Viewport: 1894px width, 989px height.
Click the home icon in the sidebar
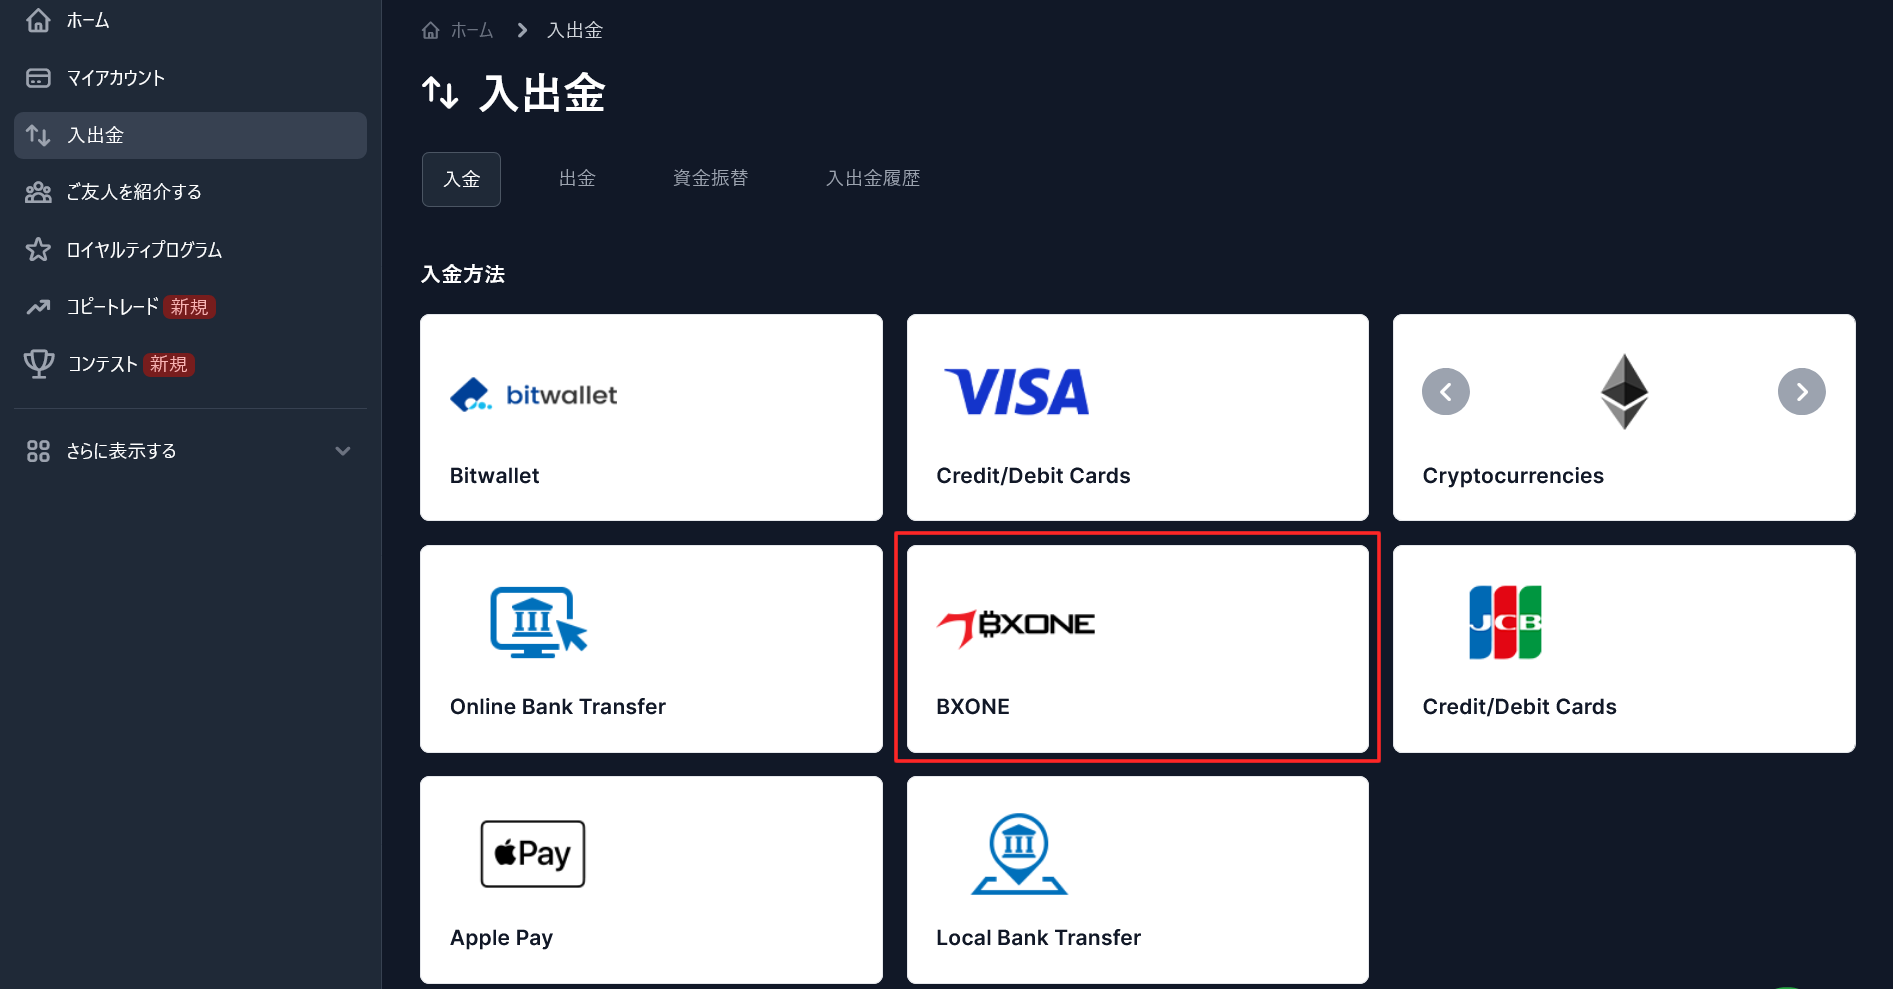click(x=38, y=20)
